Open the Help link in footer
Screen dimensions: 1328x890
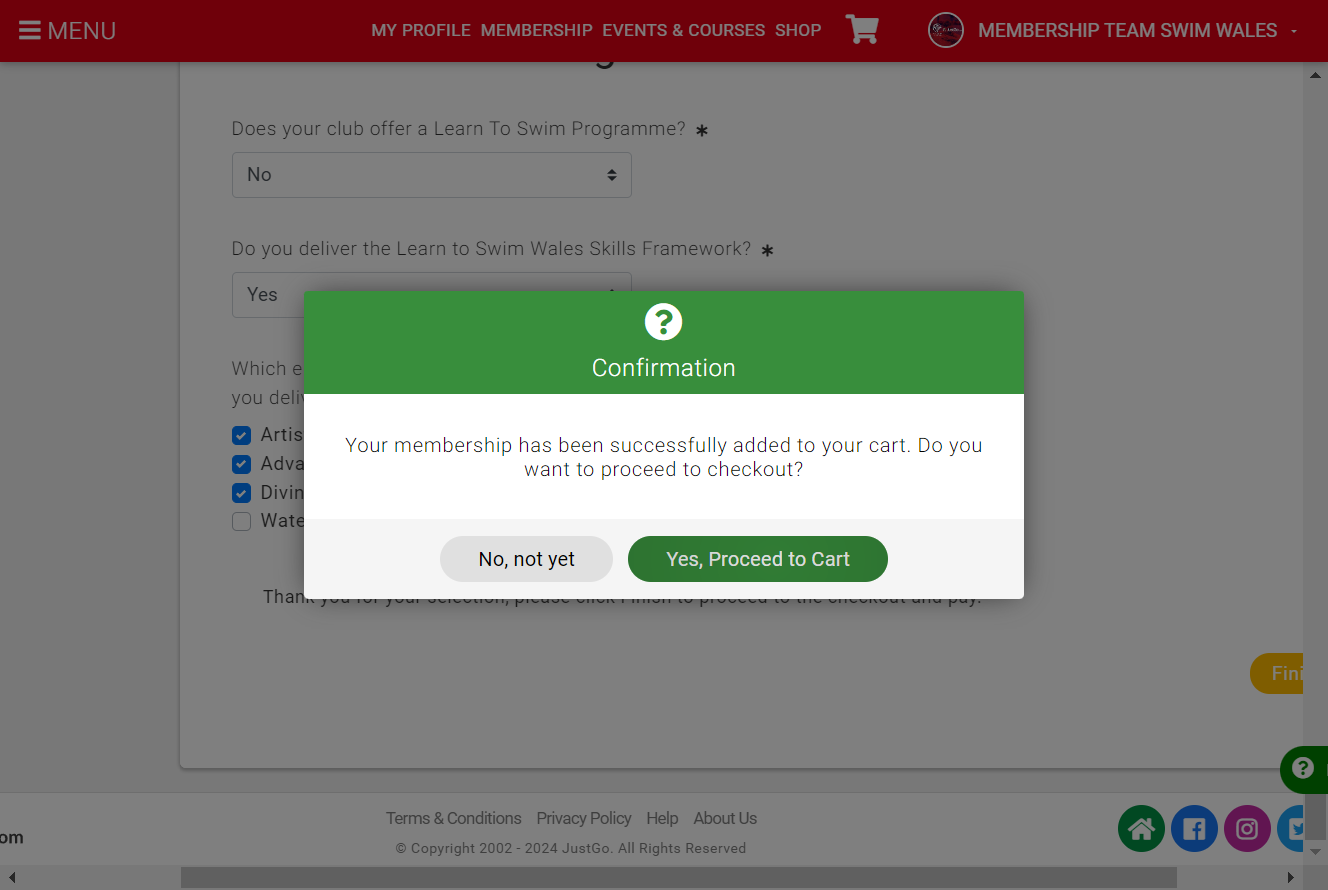pyautogui.click(x=662, y=818)
